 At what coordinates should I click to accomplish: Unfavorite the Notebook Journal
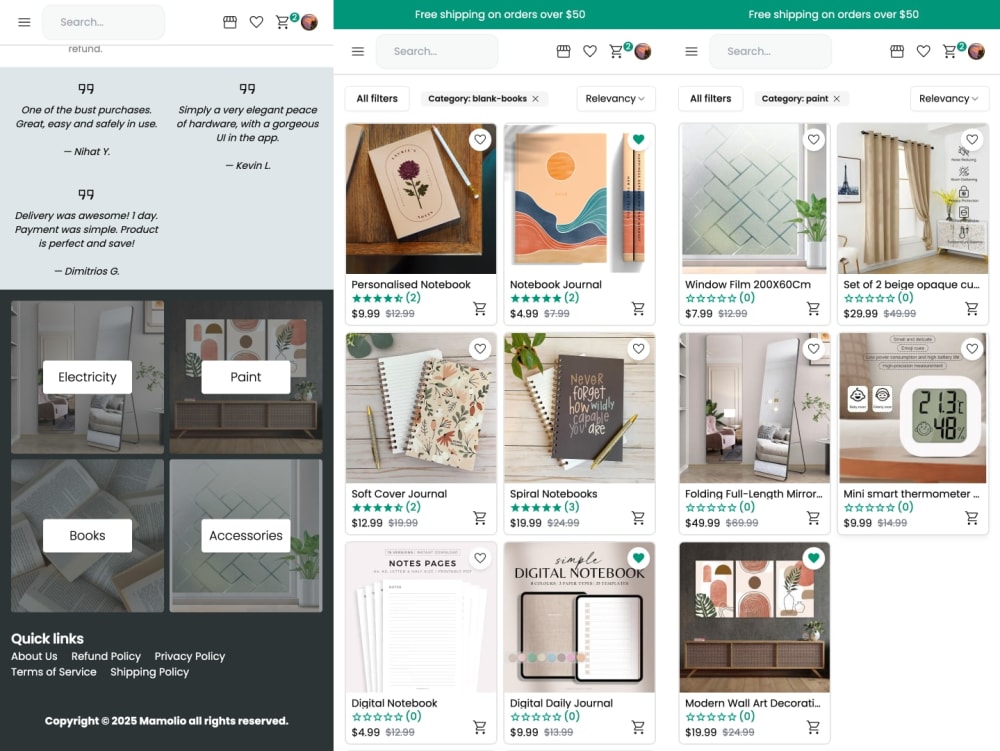[x=638, y=140]
